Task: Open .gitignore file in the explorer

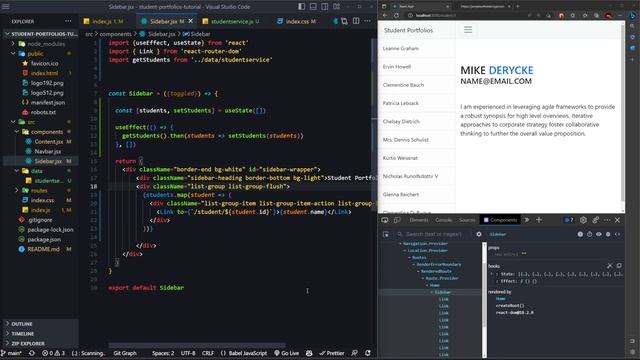Action: (40, 220)
